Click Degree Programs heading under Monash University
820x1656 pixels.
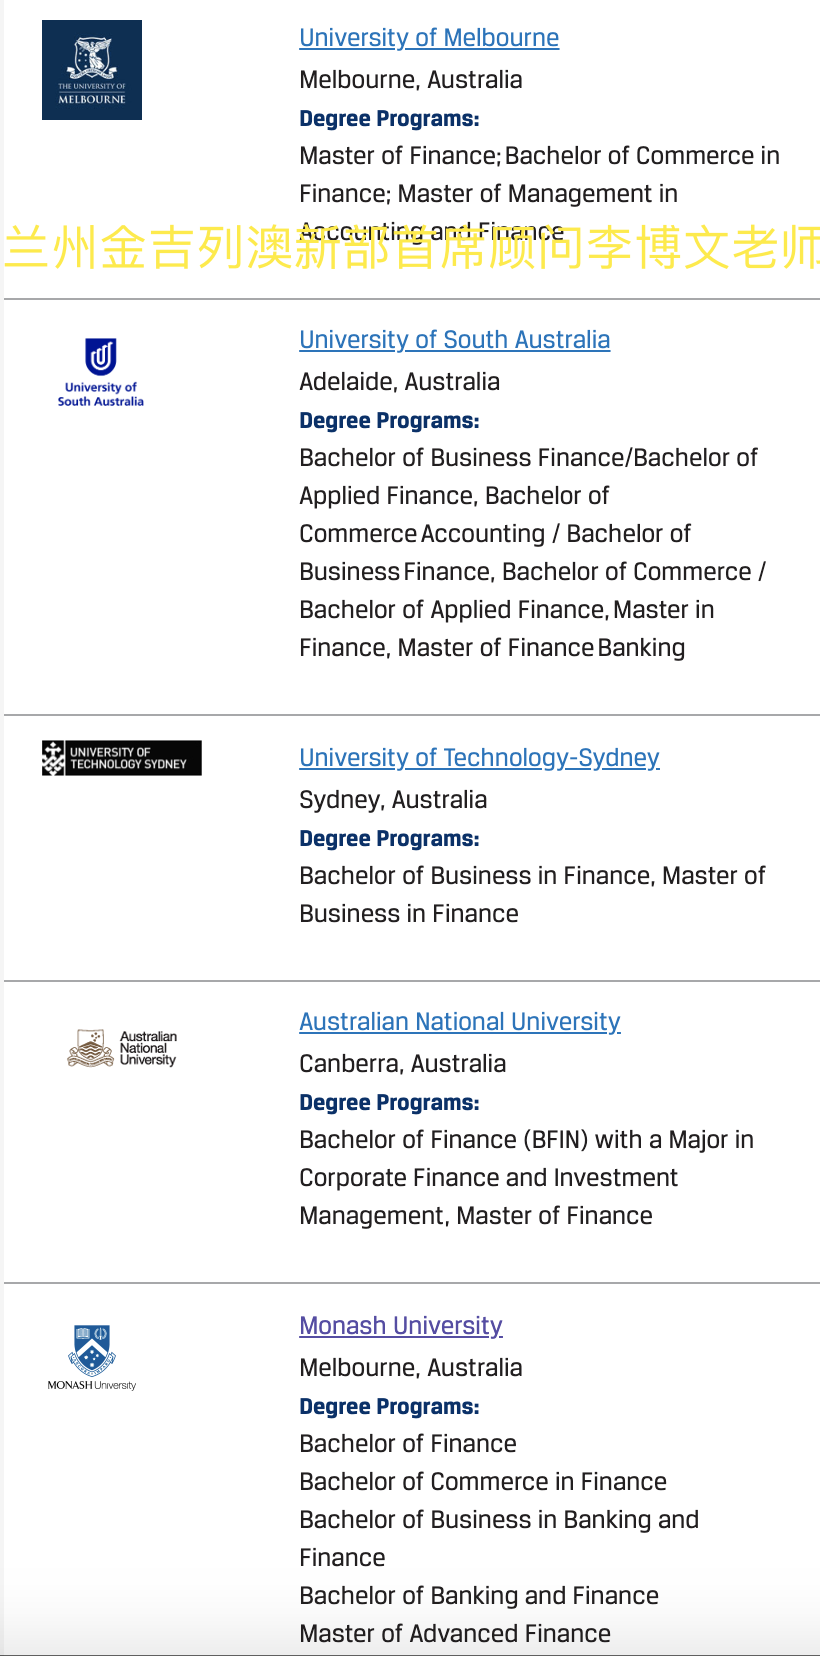click(389, 1407)
